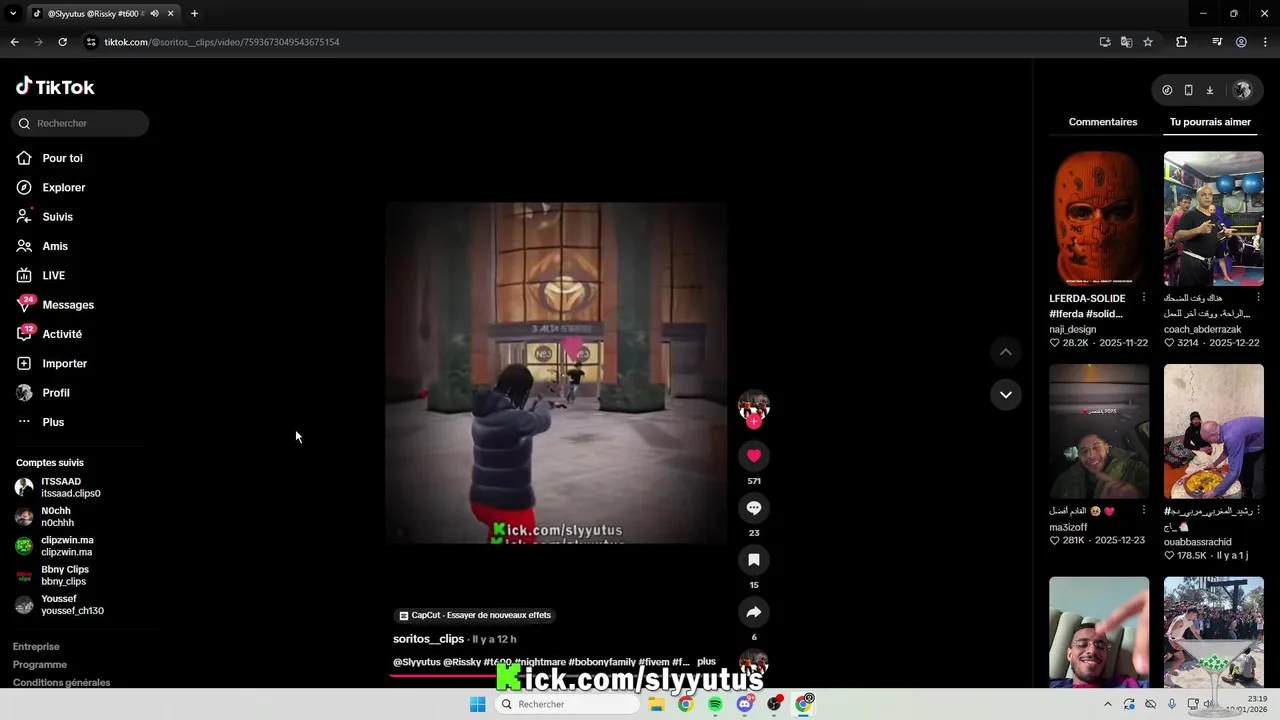The height and width of the screenshot is (720, 1280).
Task: Open Discord from the taskbar
Action: (744, 704)
